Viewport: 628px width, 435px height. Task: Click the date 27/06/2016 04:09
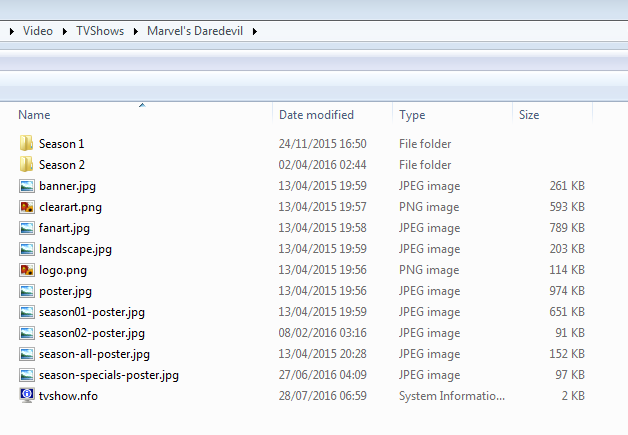point(322,375)
